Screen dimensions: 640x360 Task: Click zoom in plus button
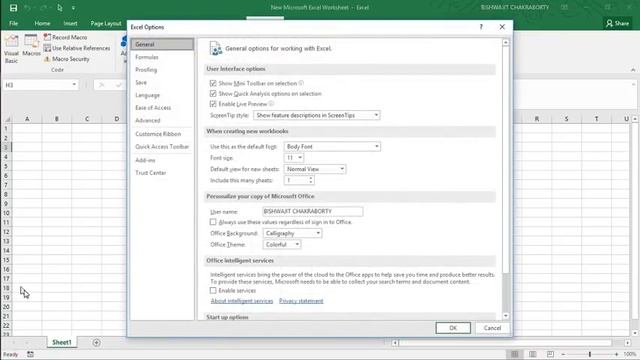[616, 354]
